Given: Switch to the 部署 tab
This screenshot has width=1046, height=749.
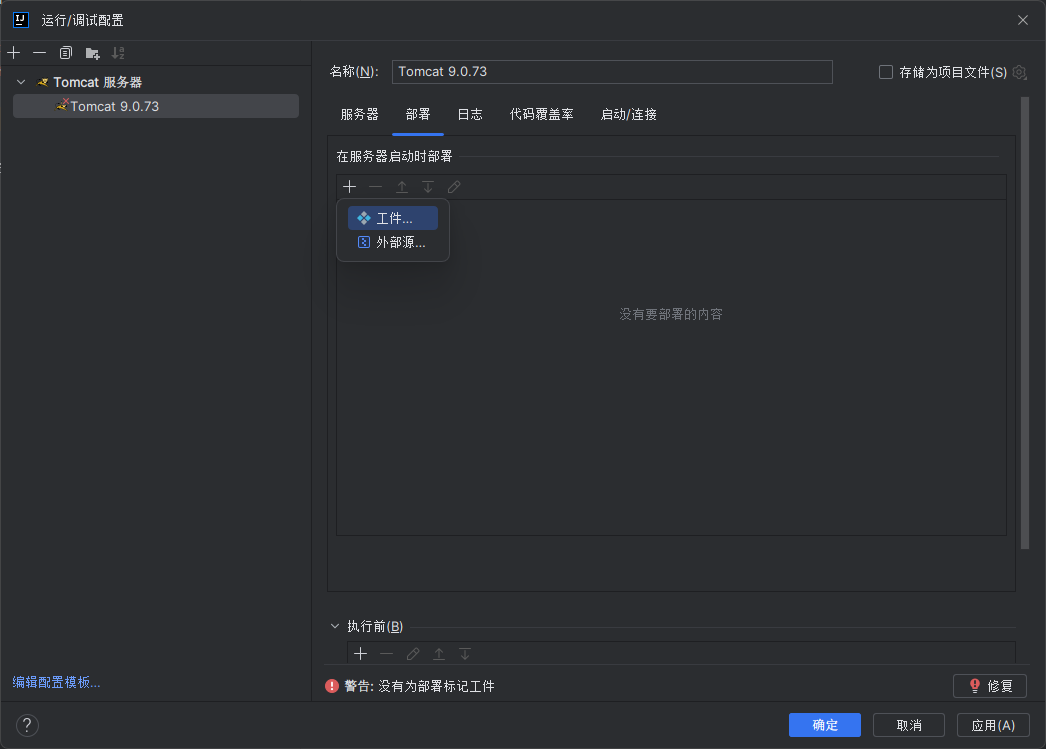Looking at the screenshot, I should tap(418, 114).
